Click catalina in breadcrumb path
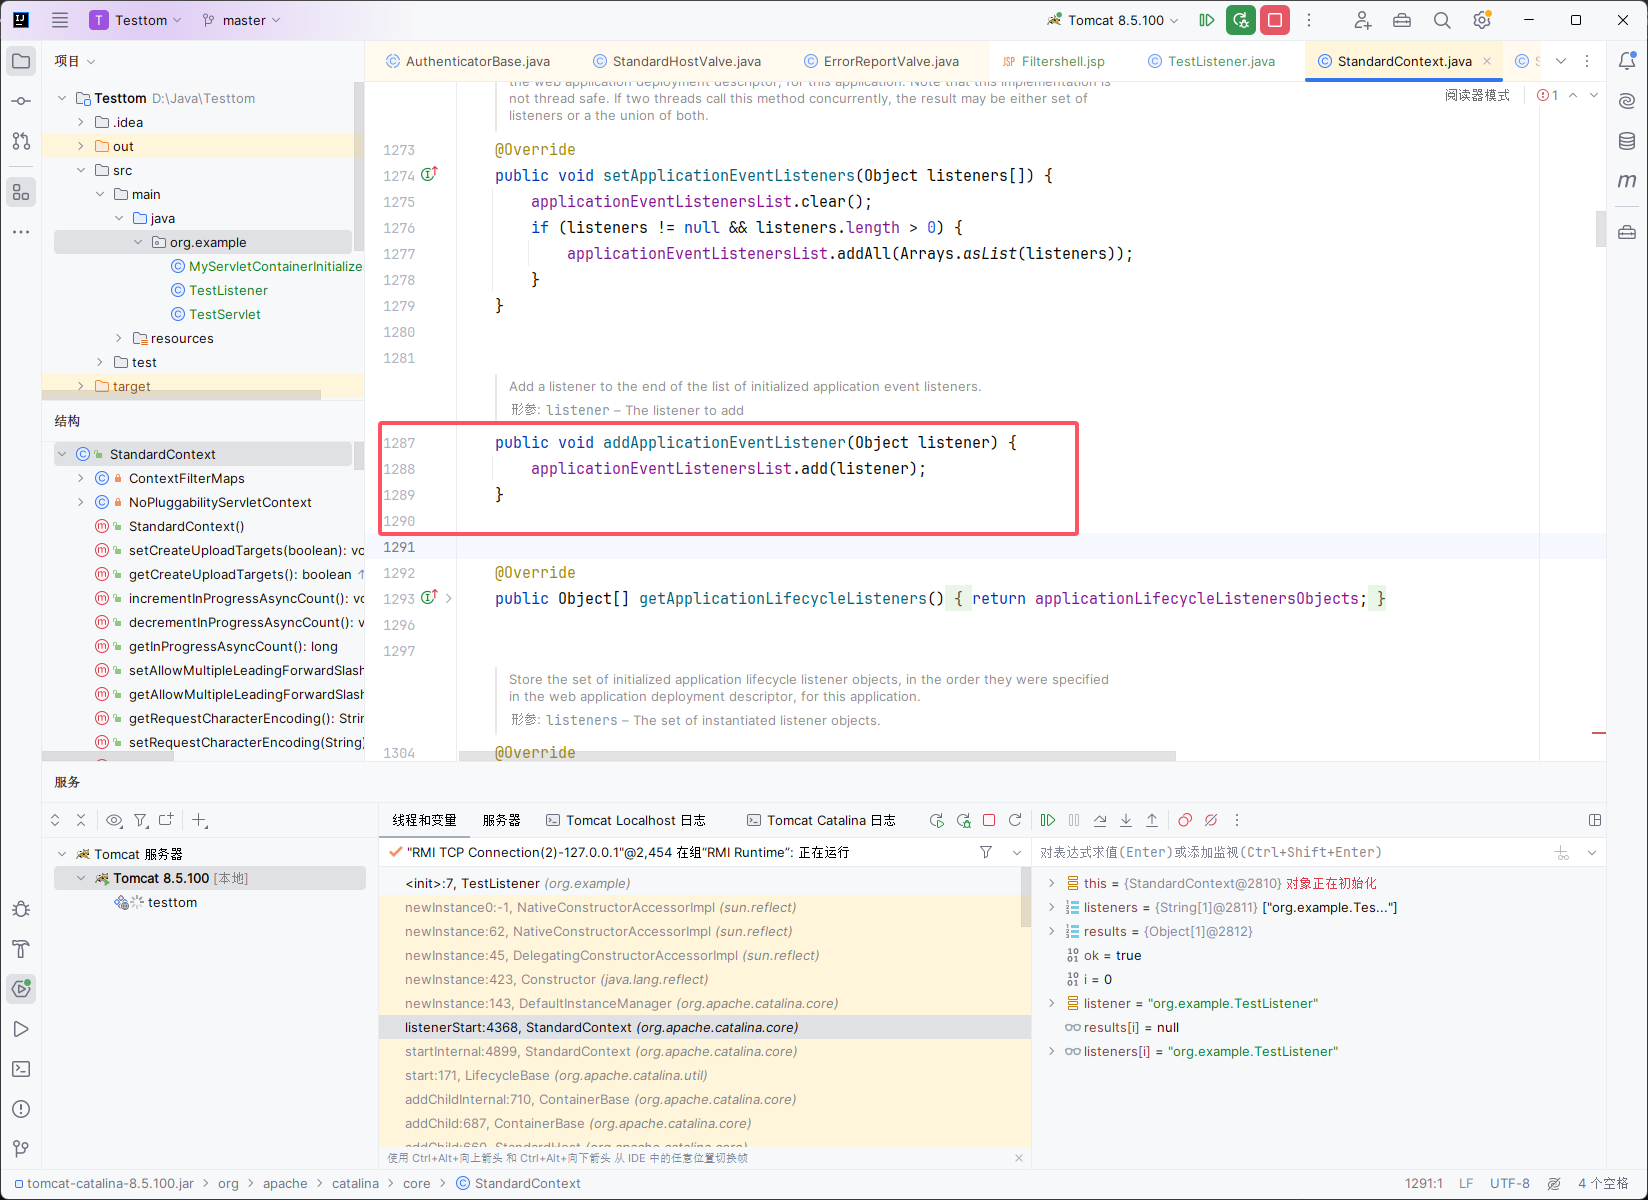Screen dimensions: 1648x1200 click(x=355, y=1183)
